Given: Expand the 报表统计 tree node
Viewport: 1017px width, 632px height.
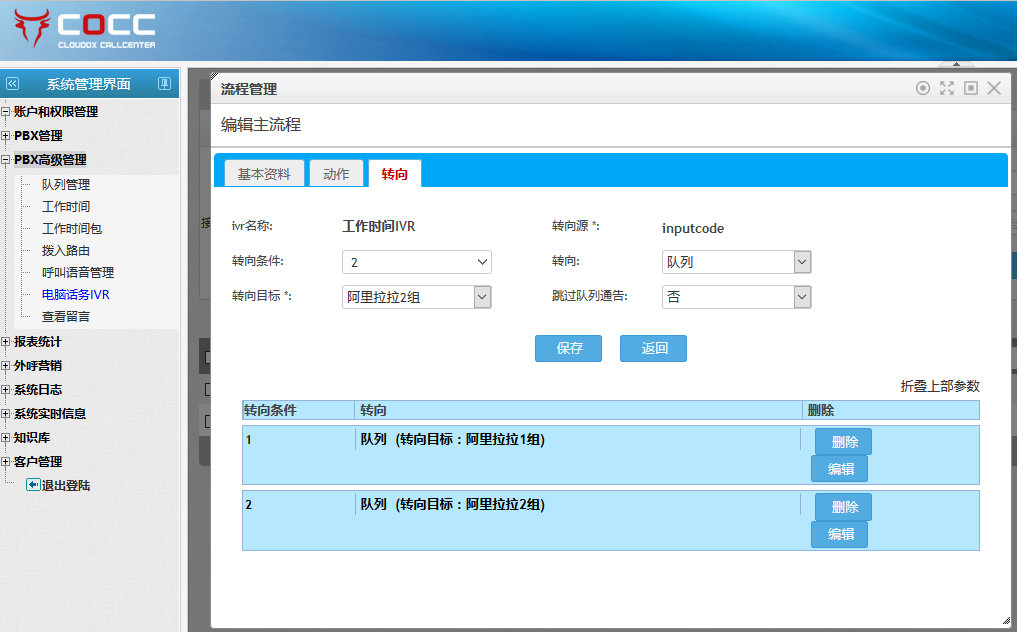Looking at the screenshot, I should pos(6,342).
